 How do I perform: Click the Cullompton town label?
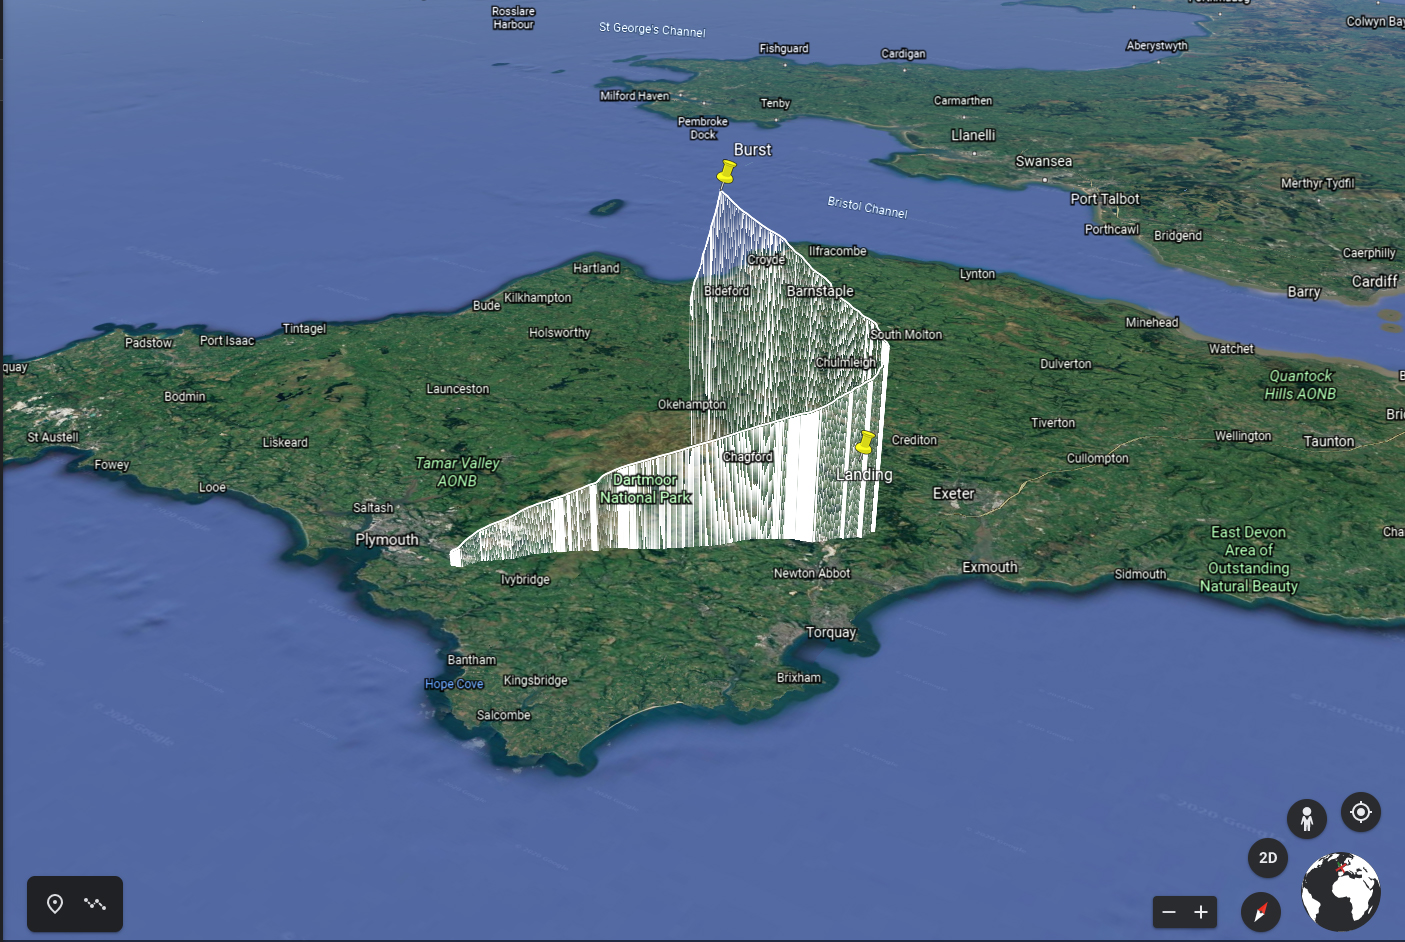click(x=1097, y=458)
